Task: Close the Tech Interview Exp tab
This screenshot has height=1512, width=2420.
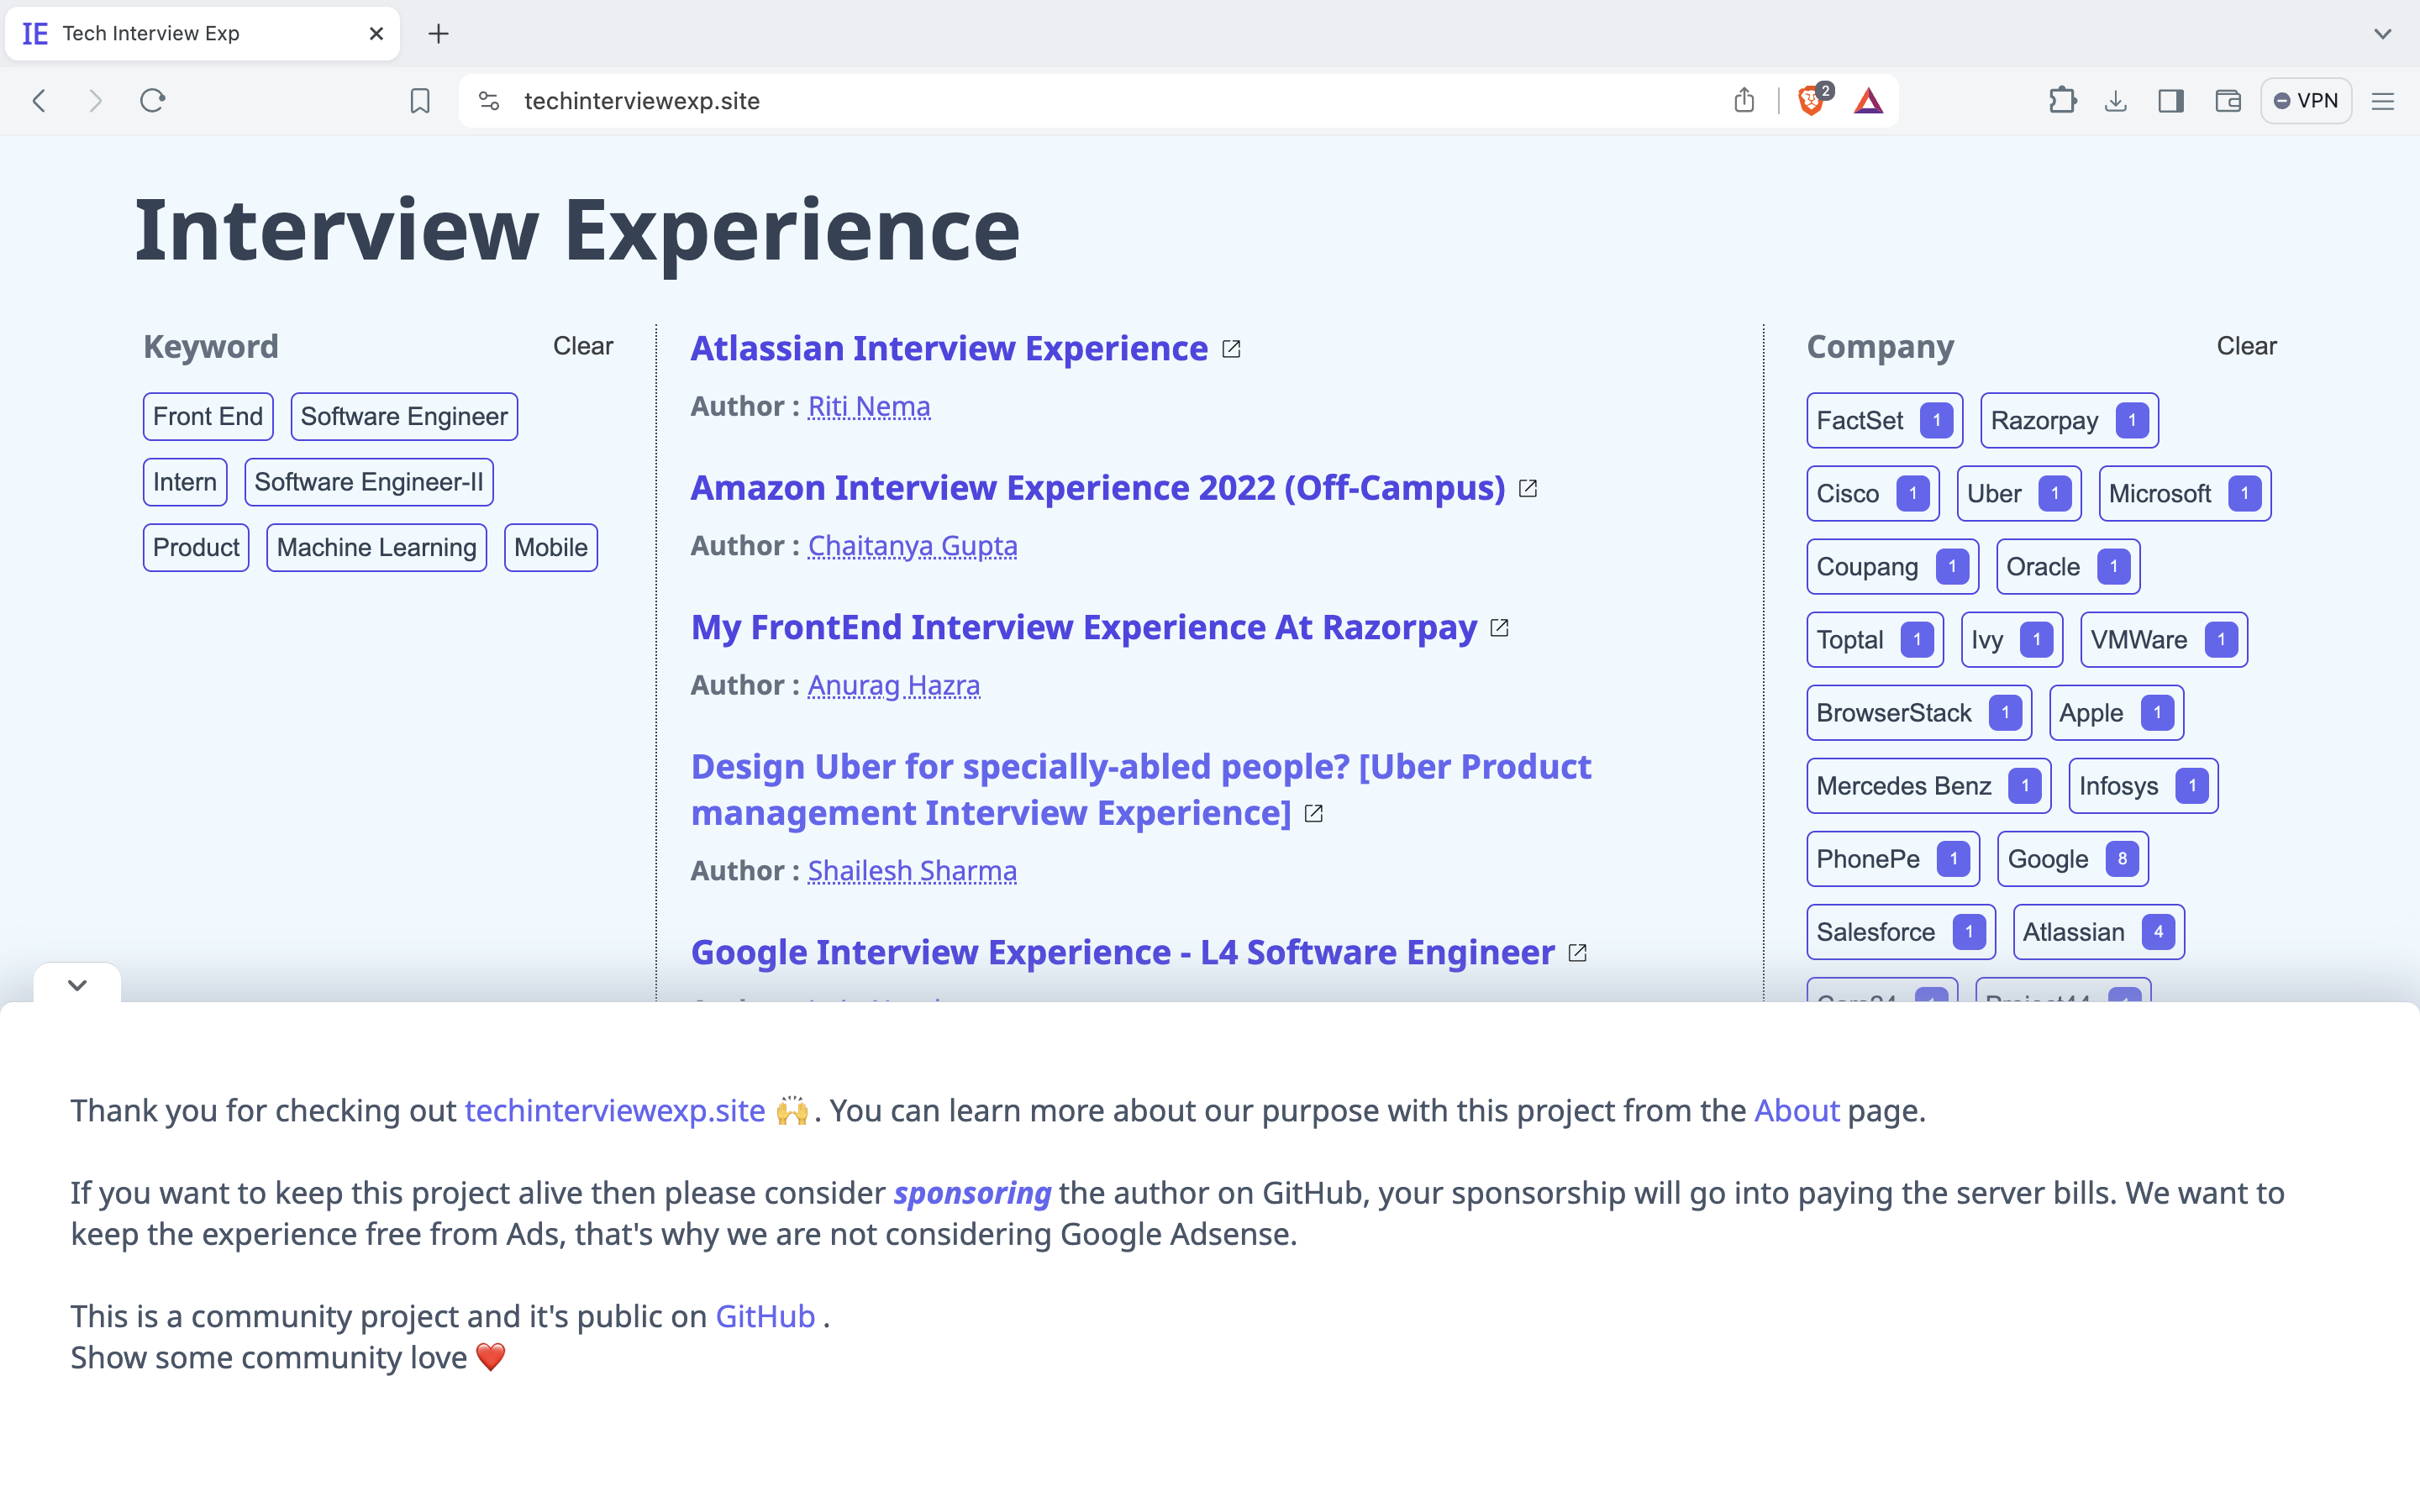Action: click(376, 34)
